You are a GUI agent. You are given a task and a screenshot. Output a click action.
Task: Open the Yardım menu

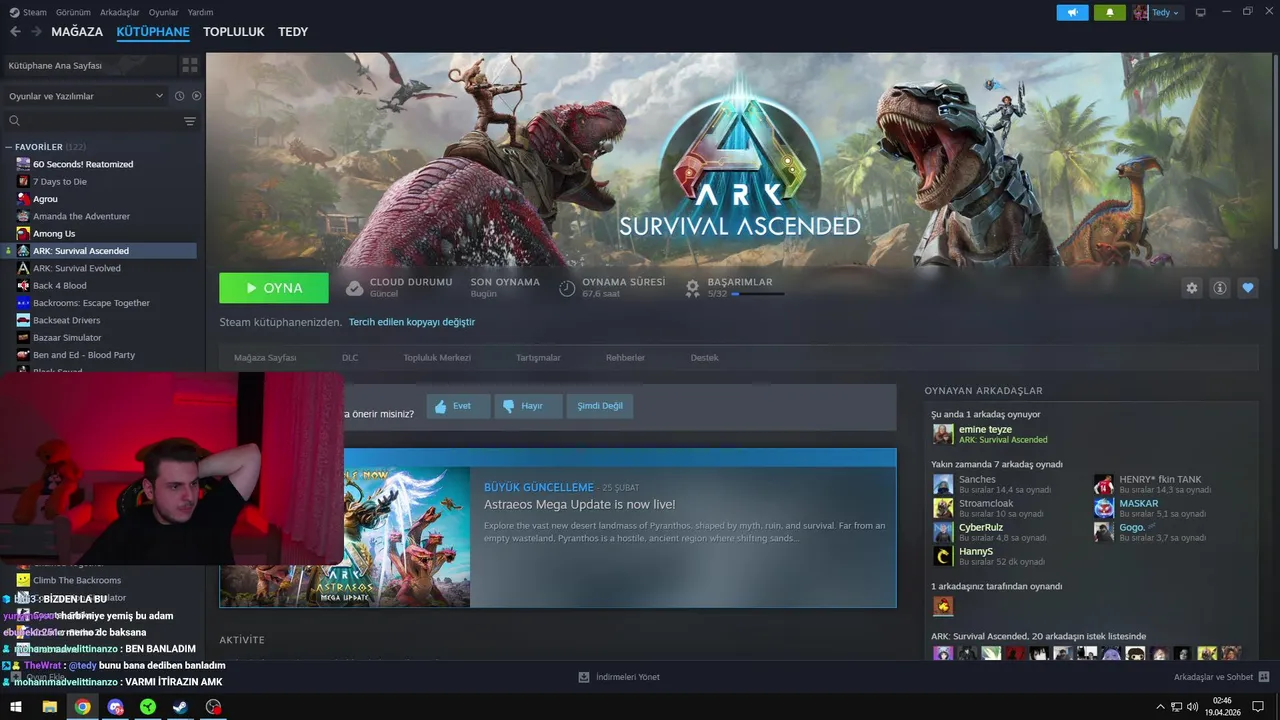200,12
